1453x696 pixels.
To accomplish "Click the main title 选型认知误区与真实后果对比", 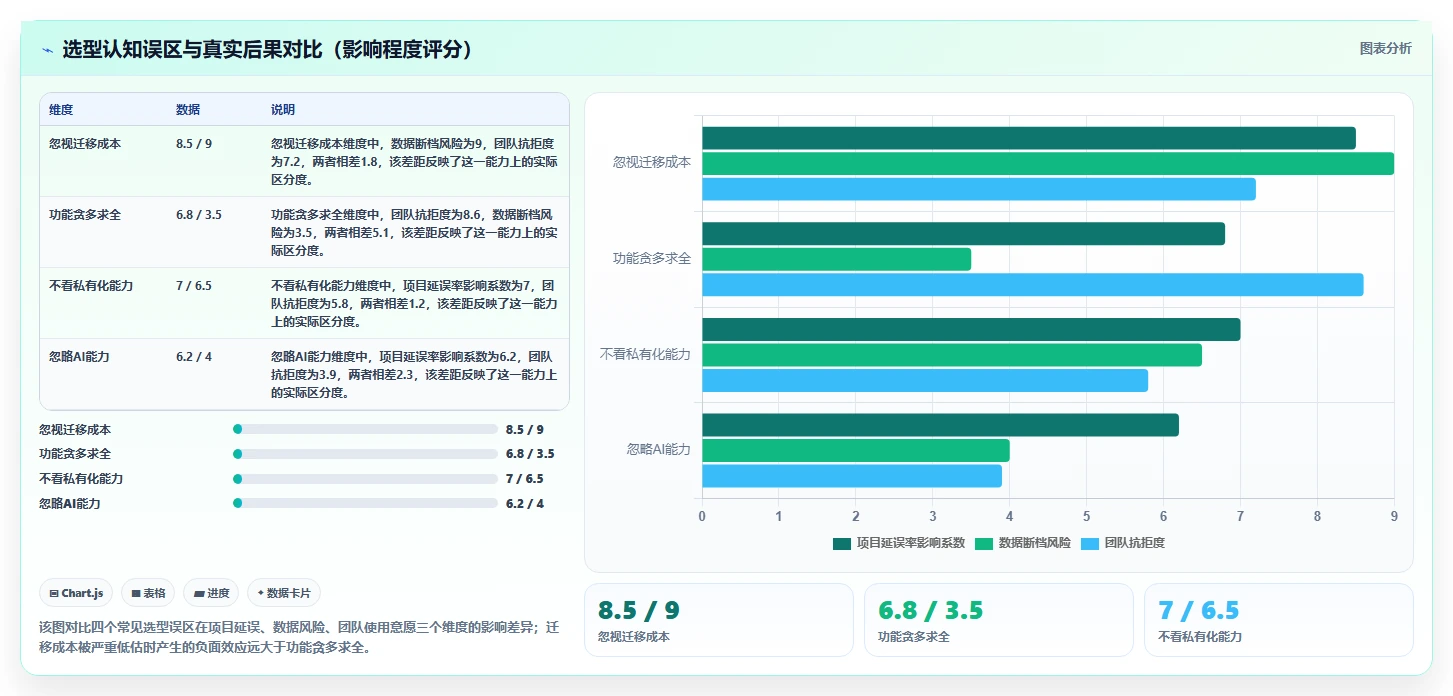I will click(268, 49).
